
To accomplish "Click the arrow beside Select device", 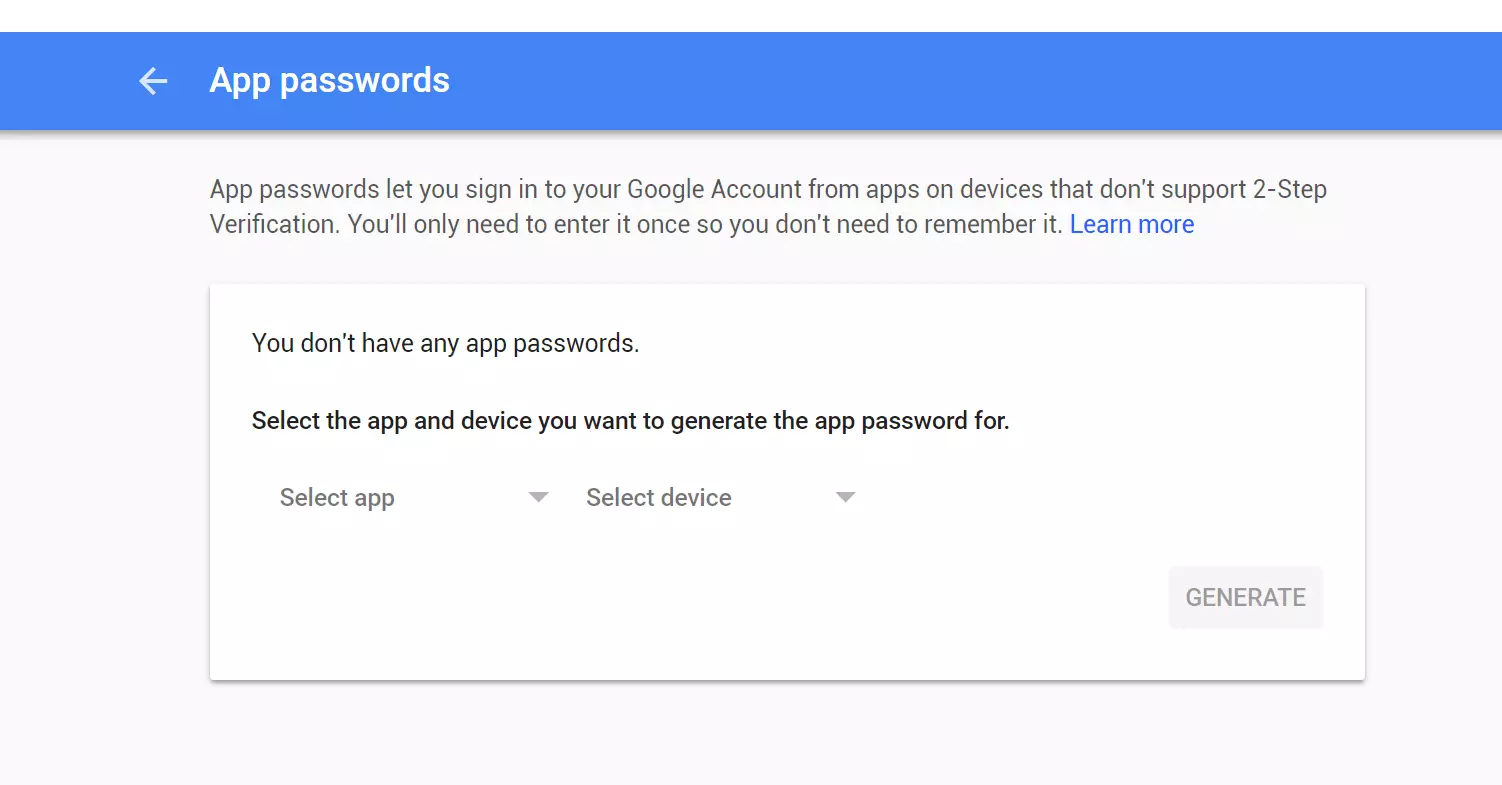I will [x=845, y=498].
